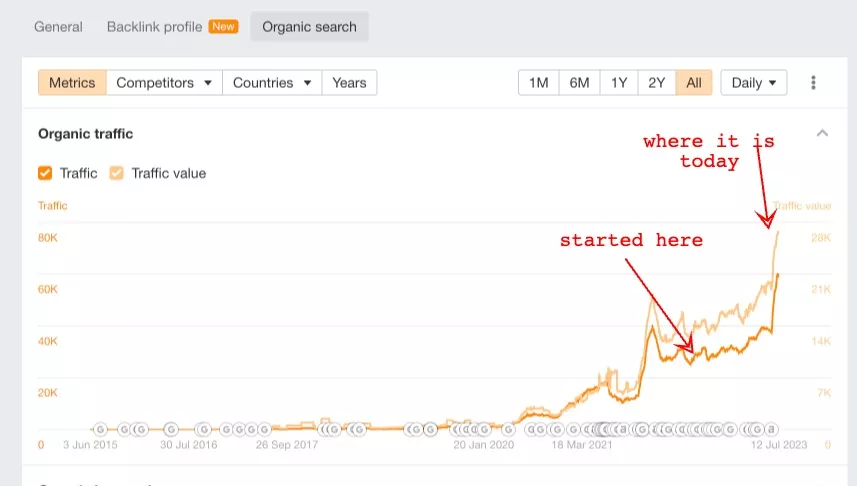857x486 pixels.
Task: Select the Organic search tab
Action: tap(309, 27)
